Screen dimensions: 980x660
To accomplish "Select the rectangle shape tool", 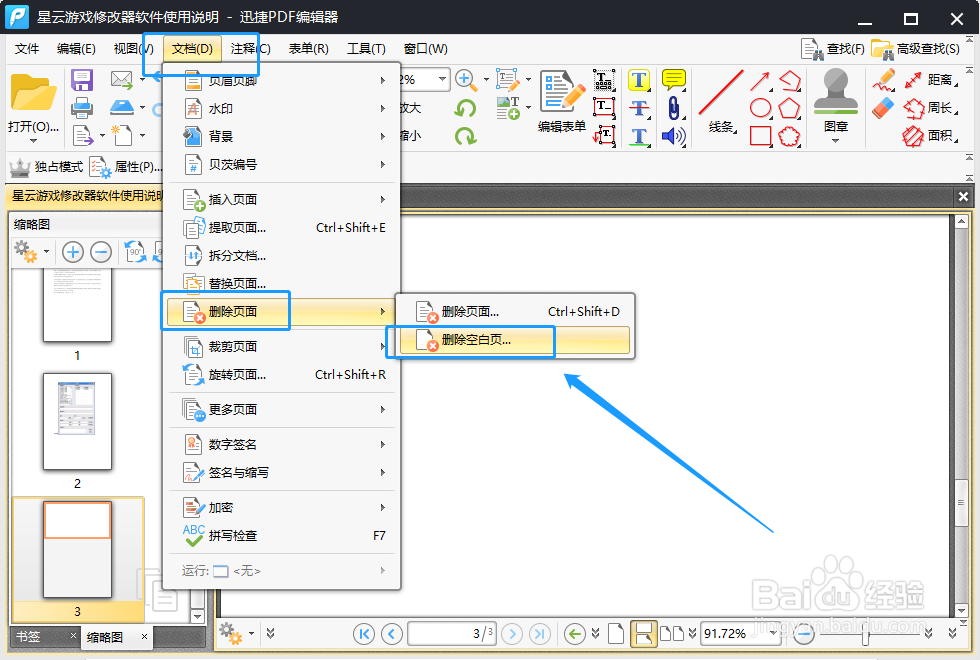I will point(760,136).
